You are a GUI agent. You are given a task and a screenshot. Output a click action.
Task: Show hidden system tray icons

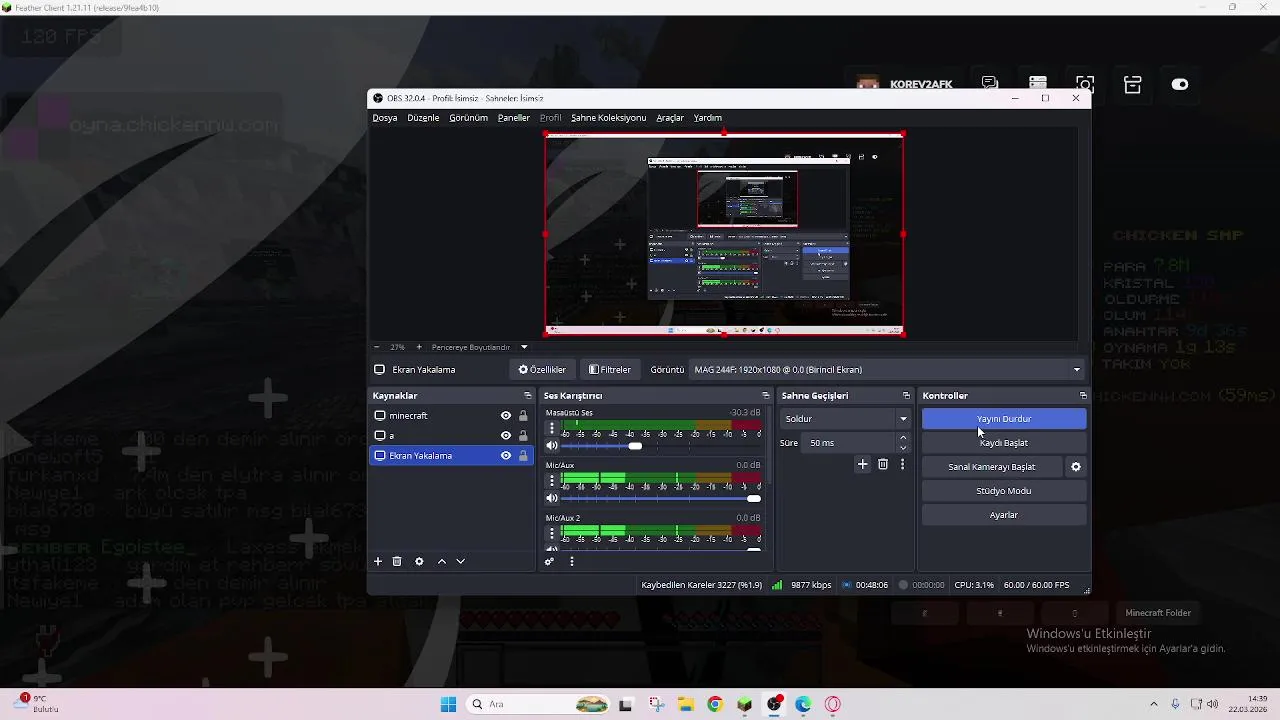[1153, 704]
